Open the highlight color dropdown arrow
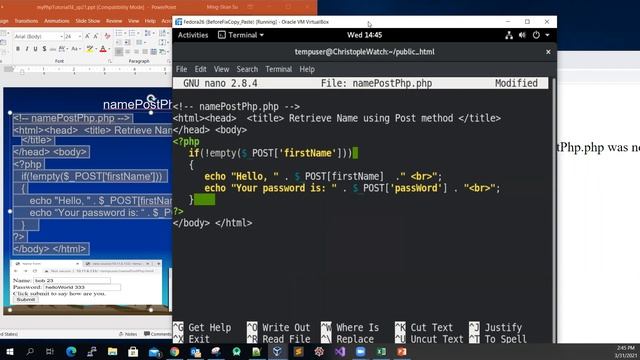 coord(95,49)
